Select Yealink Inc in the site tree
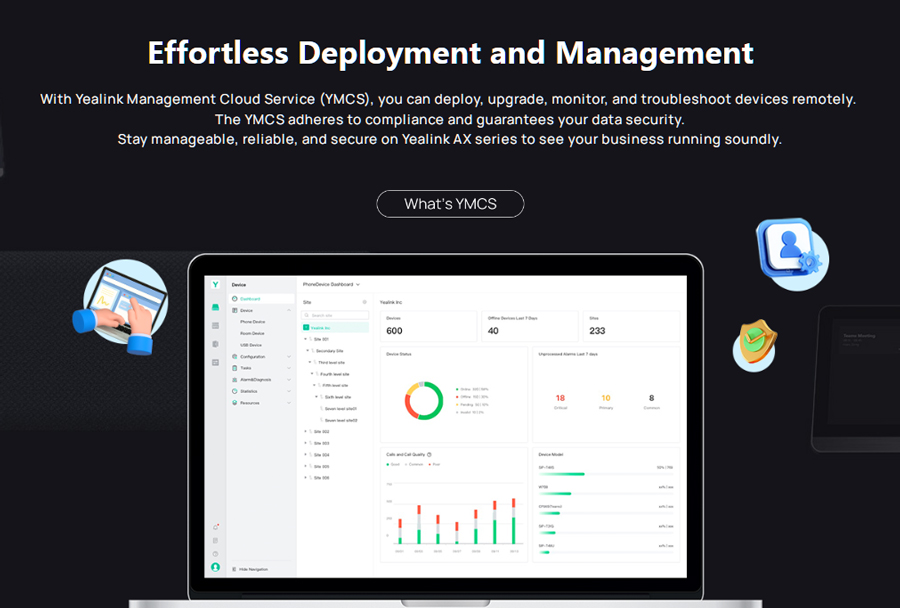 pyautogui.click(x=320, y=327)
